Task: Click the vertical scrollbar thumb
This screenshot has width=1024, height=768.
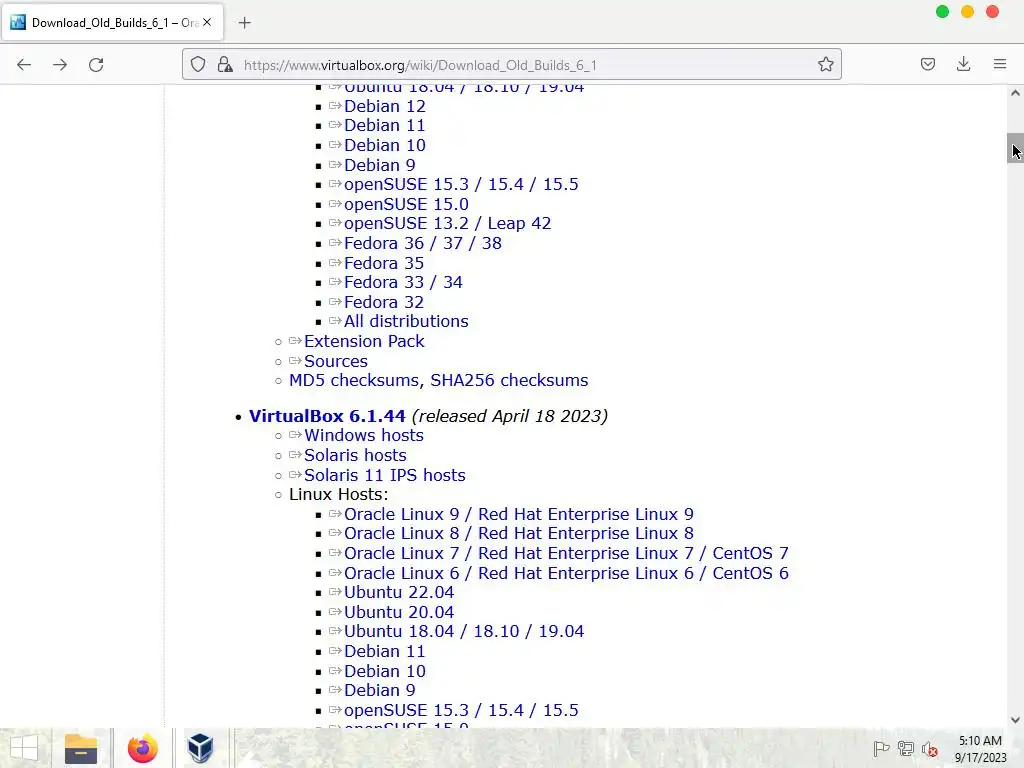Action: (x=1016, y=148)
